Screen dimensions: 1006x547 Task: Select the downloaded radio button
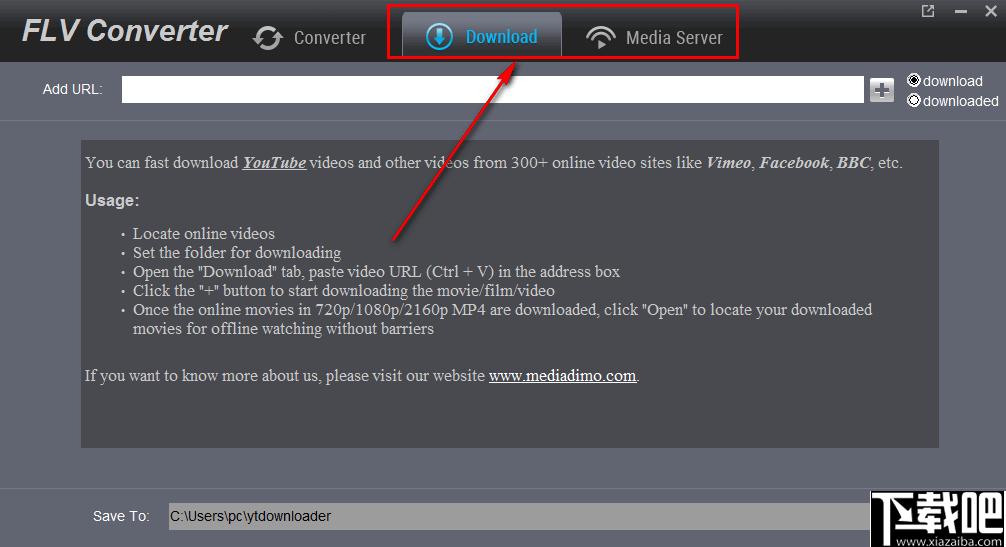pos(914,100)
